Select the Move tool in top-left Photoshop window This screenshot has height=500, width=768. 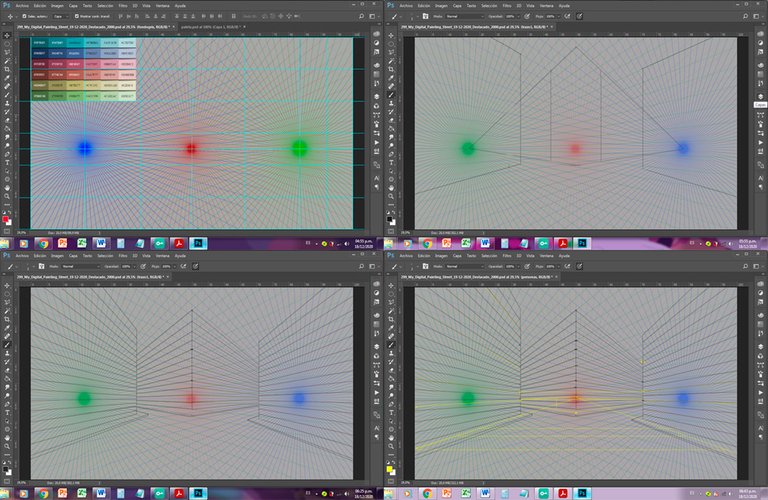pos(7,35)
